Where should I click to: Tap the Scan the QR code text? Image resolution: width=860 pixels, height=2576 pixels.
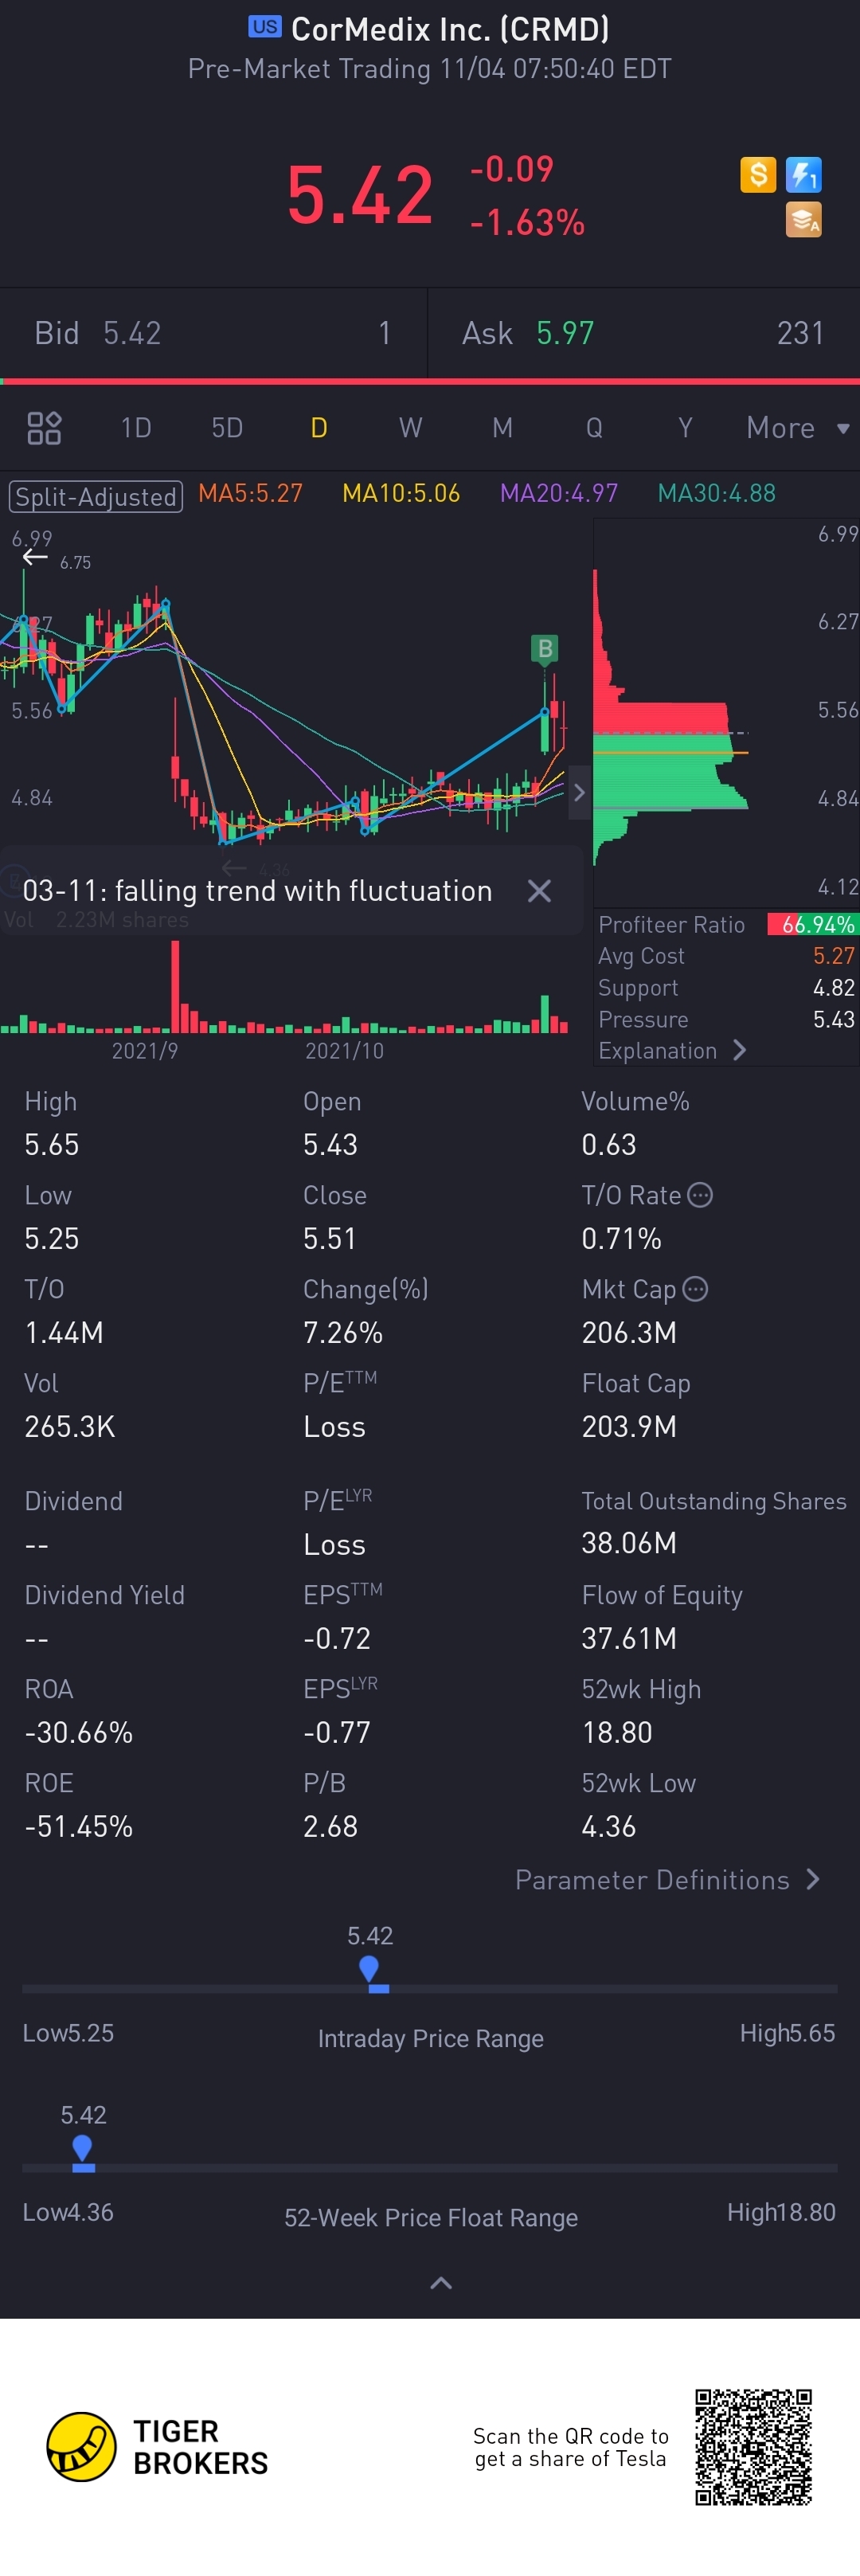pyautogui.click(x=571, y=2447)
